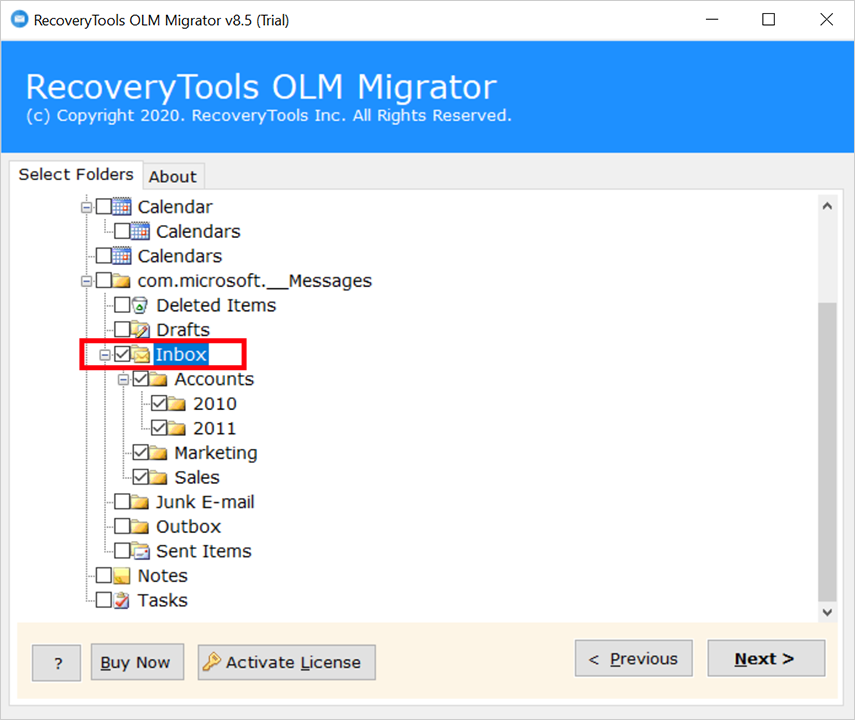The image size is (855, 720).
Task: Uncheck the Accounts folder checkbox
Action: point(141,379)
